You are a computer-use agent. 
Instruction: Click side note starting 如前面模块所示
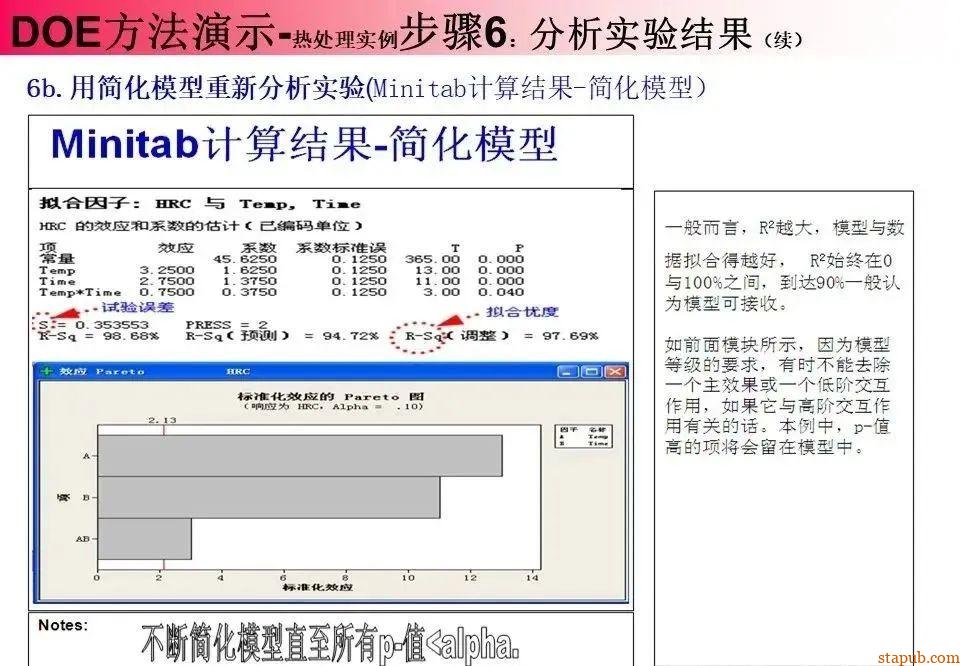pyautogui.click(x=778, y=395)
